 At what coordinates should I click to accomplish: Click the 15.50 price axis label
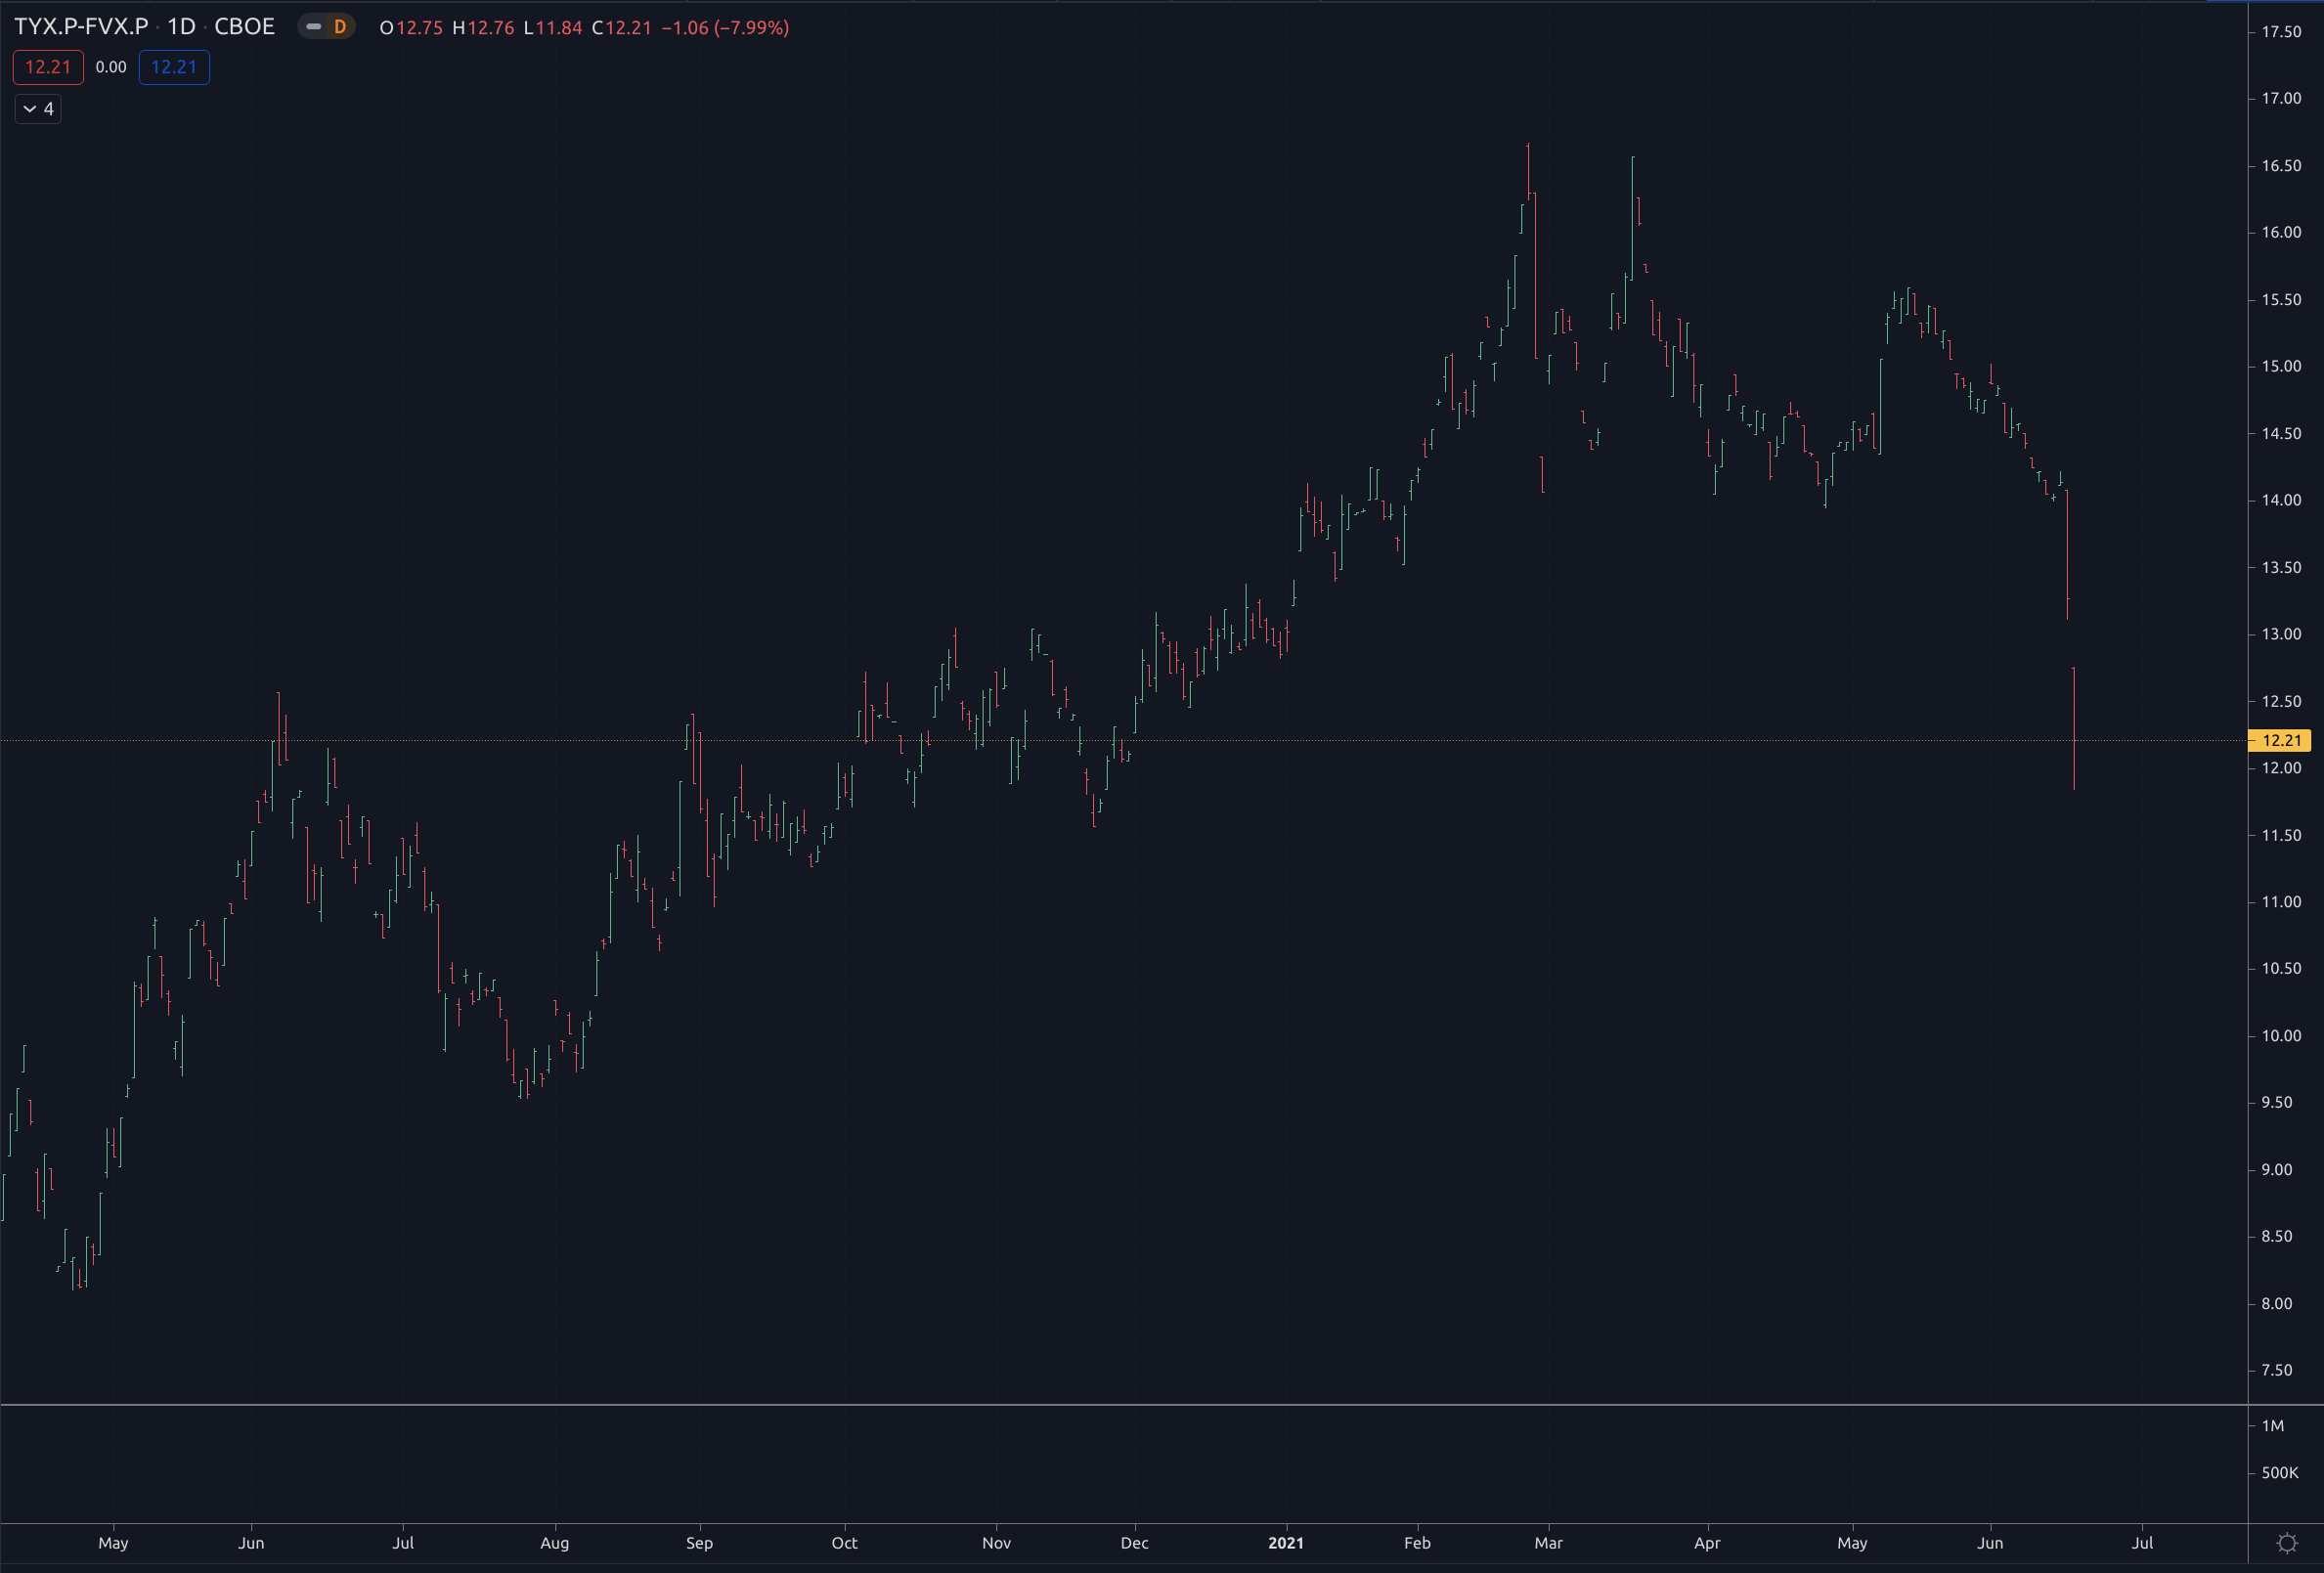pos(2281,300)
